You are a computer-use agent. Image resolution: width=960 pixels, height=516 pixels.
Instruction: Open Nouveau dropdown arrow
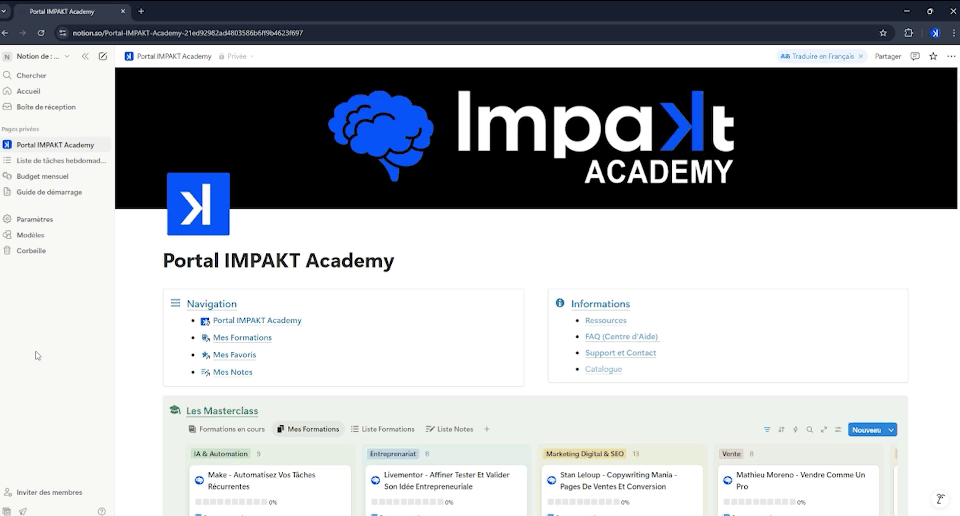(891, 430)
